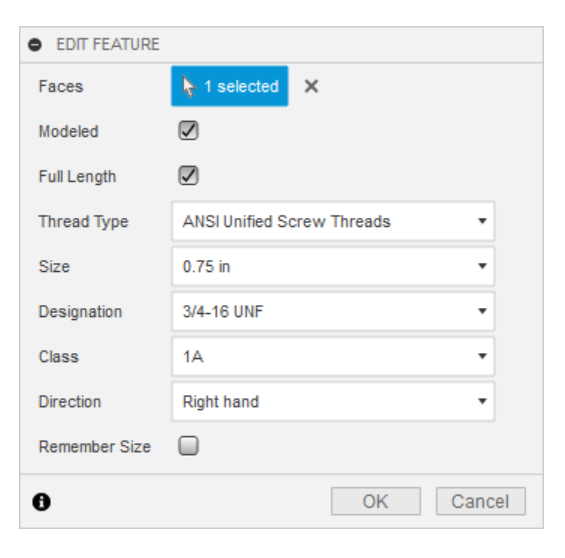Confirm the thread with OK
The image size is (565, 558).
[376, 501]
